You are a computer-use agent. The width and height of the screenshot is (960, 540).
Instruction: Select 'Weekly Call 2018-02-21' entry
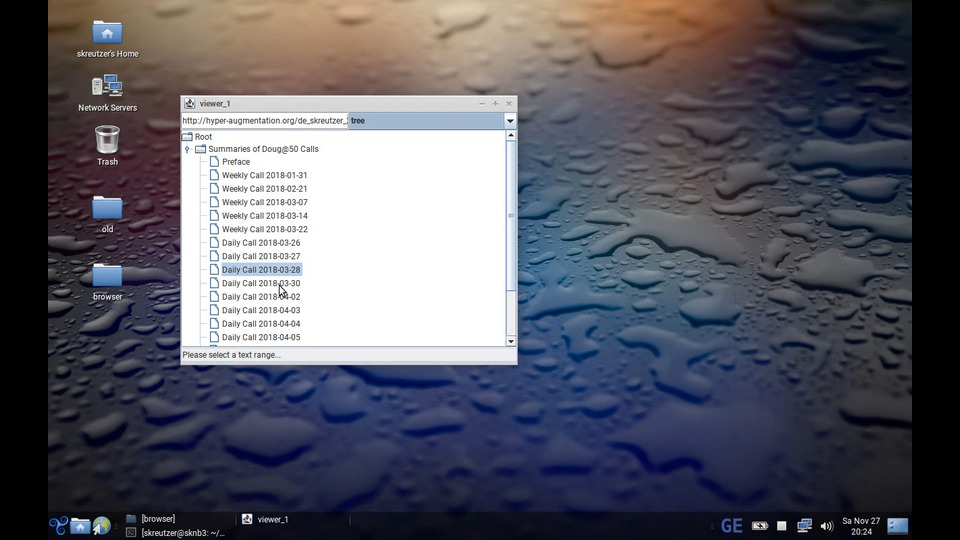264,189
